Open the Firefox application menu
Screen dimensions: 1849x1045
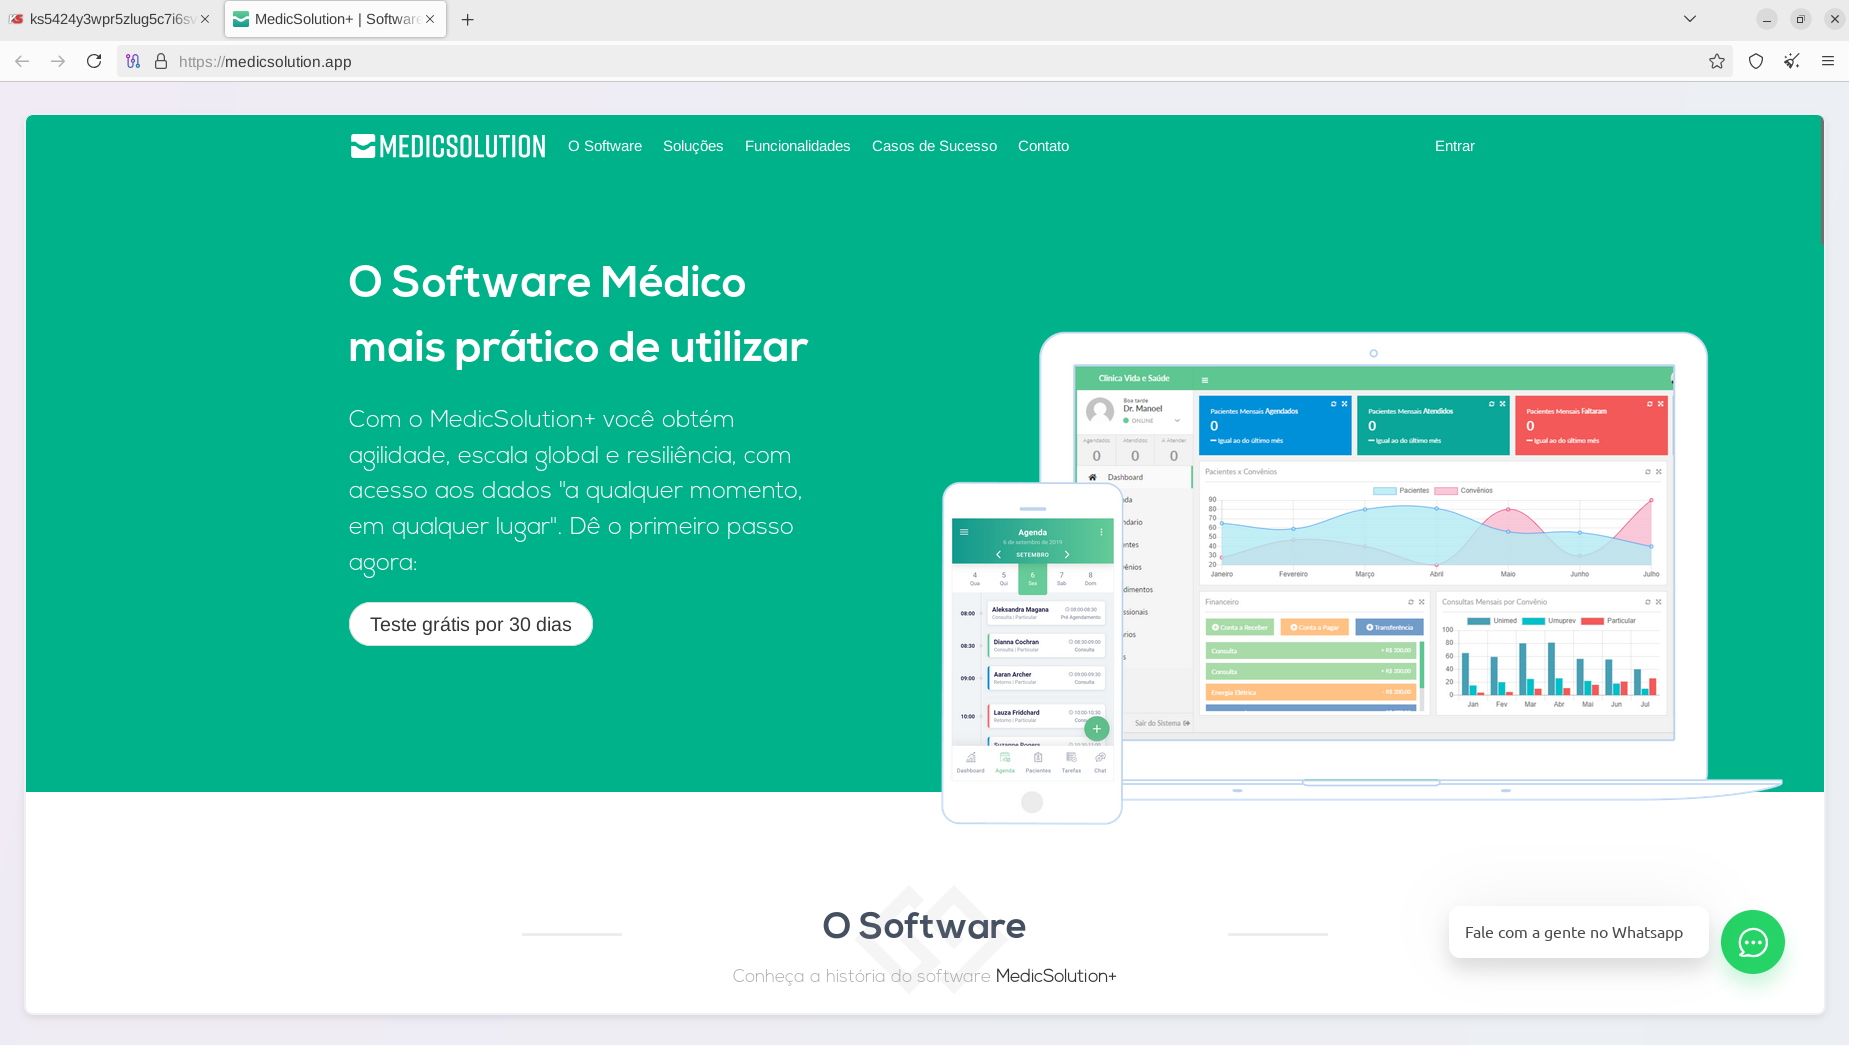click(1827, 61)
